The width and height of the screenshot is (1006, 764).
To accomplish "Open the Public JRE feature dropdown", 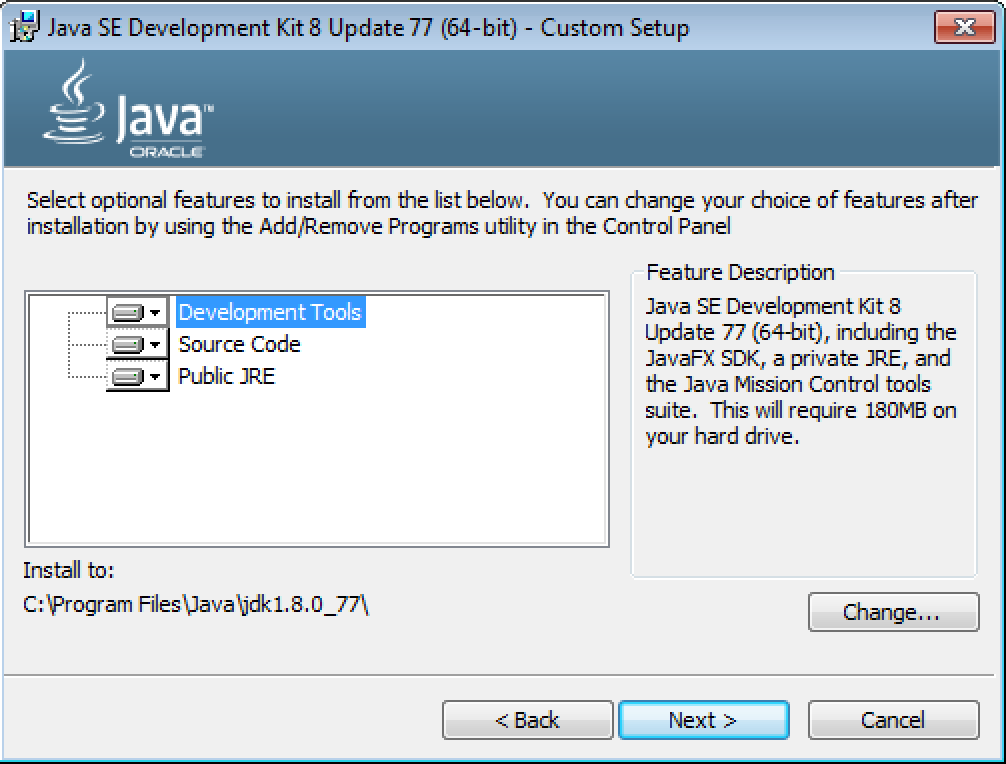I will pyautogui.click(x=137, y=377).
